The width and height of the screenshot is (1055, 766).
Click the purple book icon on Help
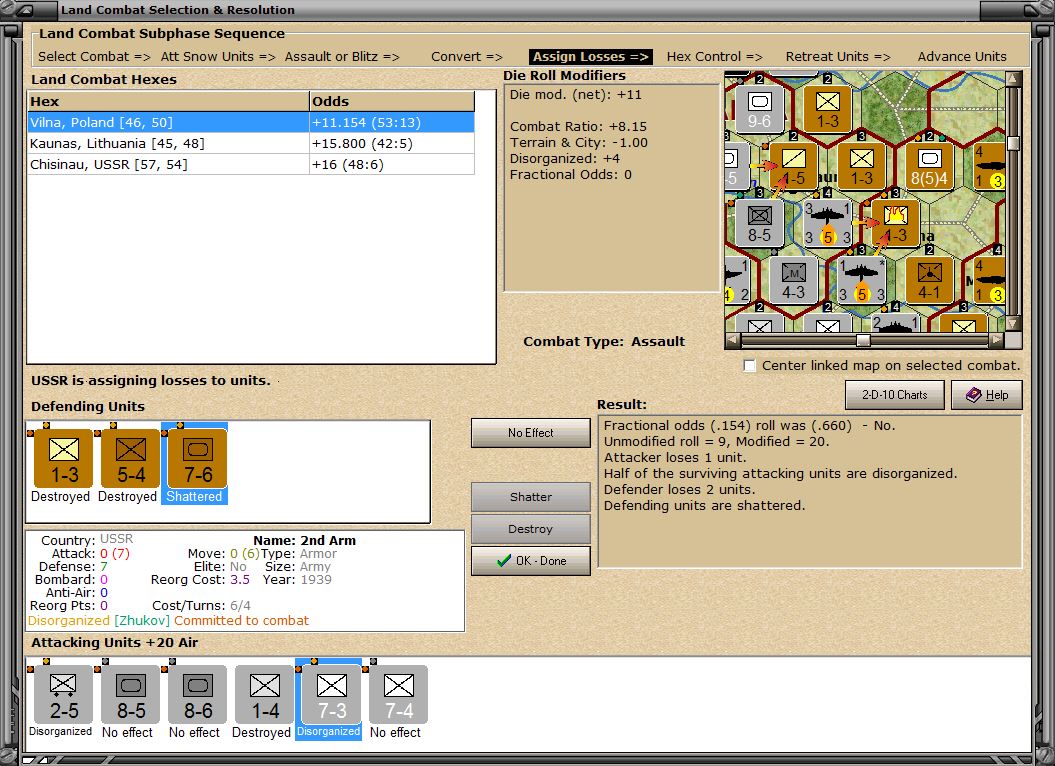click(974, 395)
